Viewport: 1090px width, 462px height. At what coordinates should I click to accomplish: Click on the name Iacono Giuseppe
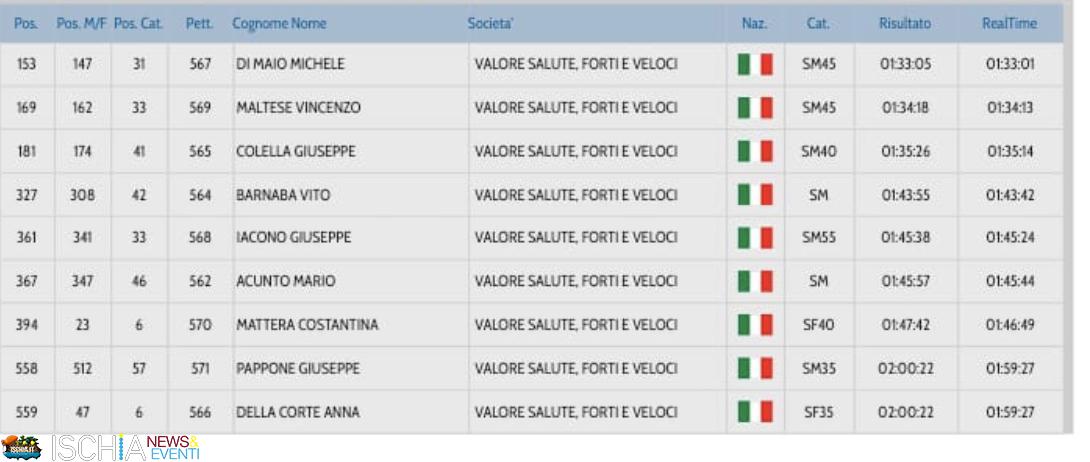(x=293, y=238)
